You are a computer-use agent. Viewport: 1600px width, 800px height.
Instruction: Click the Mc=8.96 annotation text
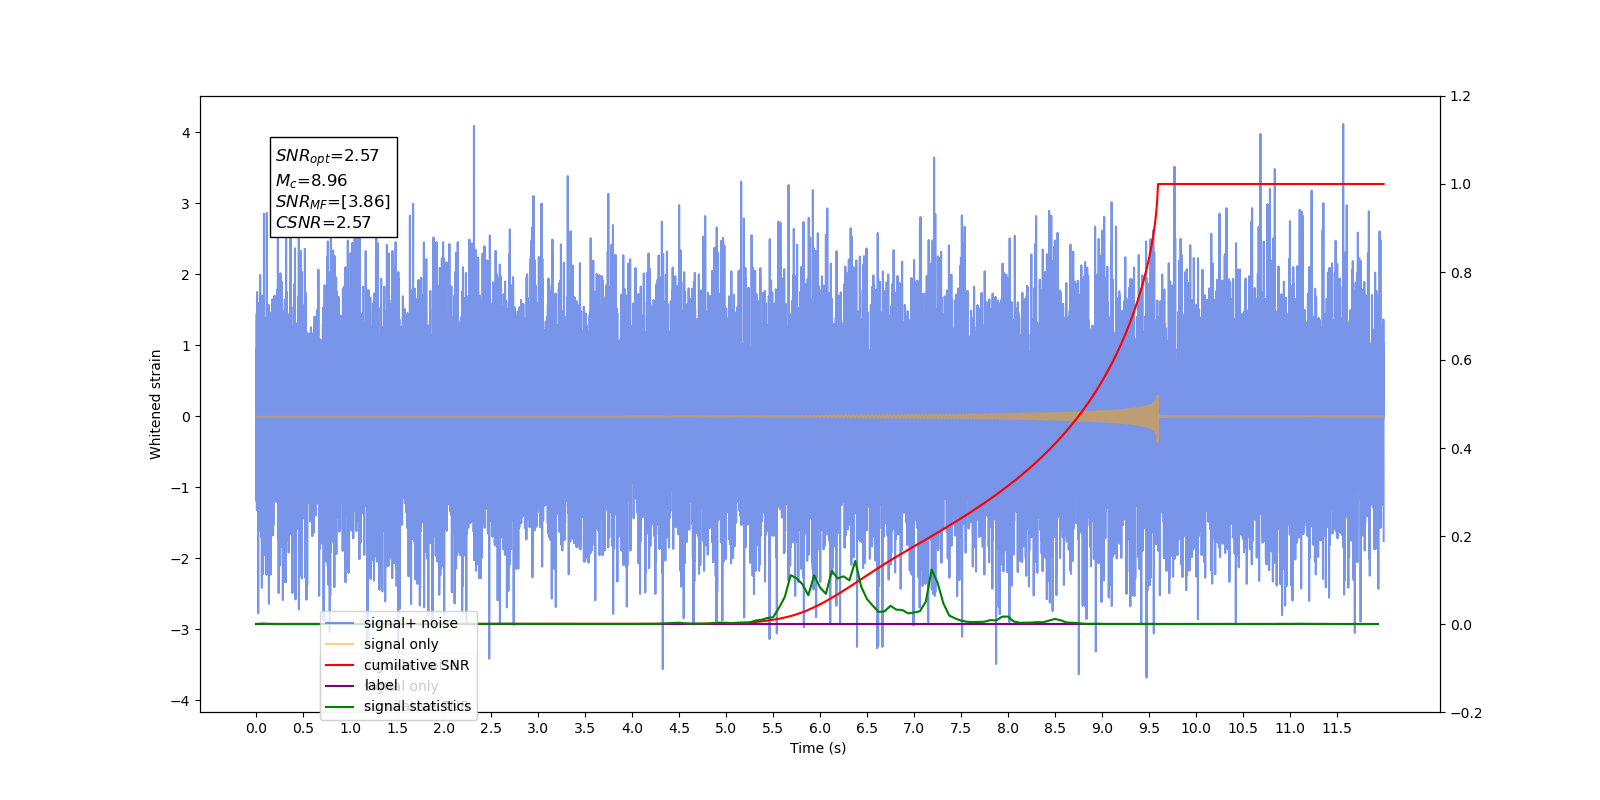click(x=311, y=181)
